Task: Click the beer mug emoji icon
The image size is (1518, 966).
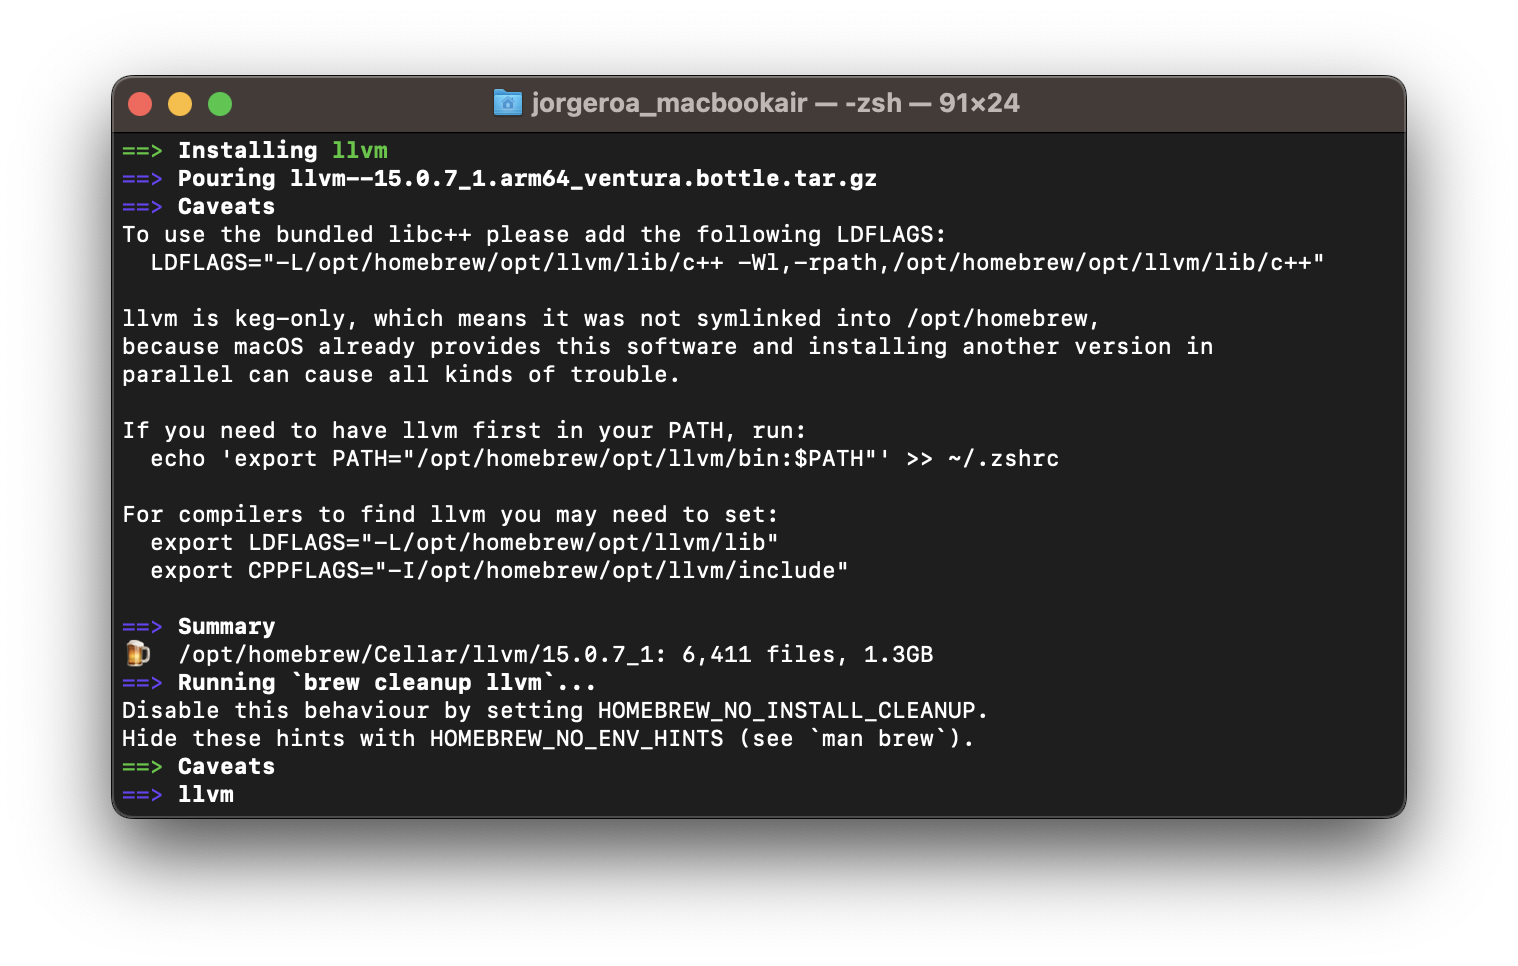Action: point(137,654)
